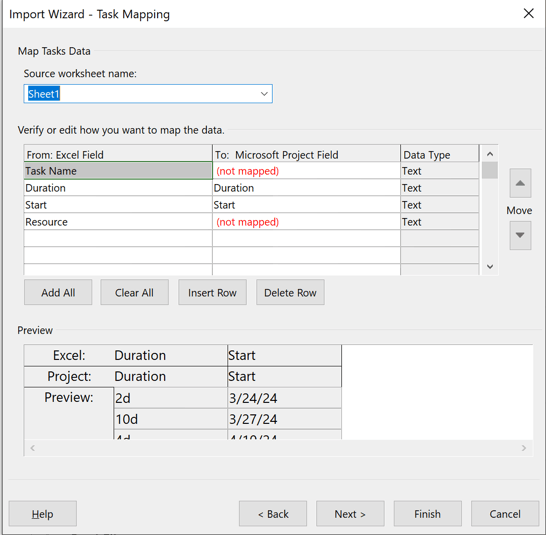546x535 pixels.
Task: Click the 10d preview duration cell
Action: (171, 419)
